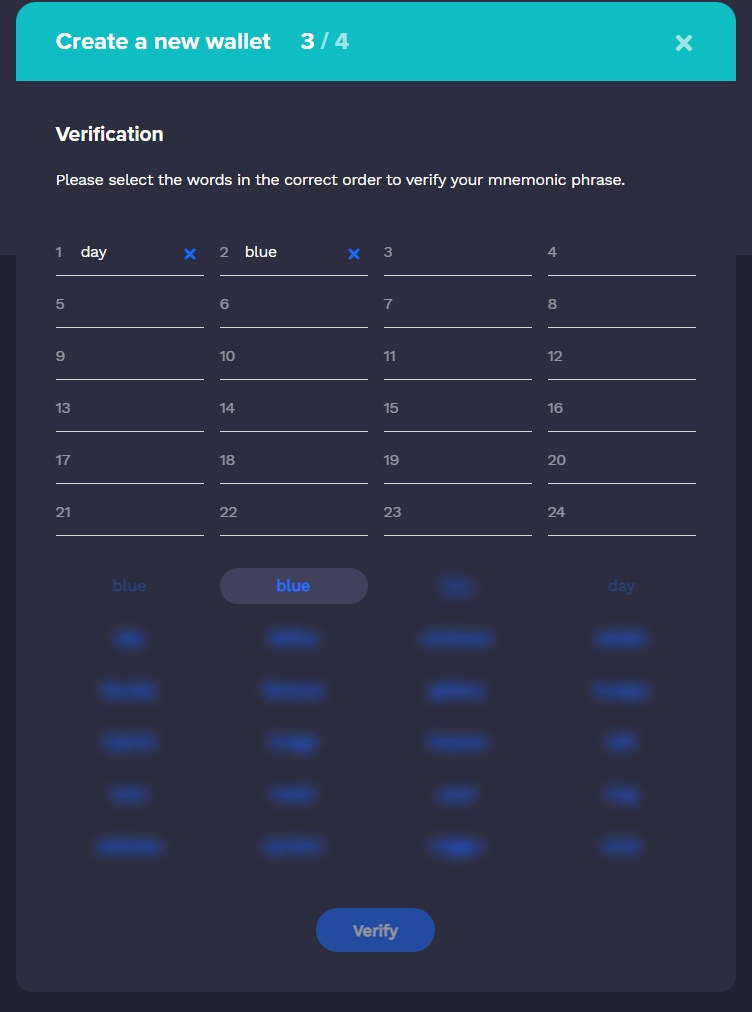
Task: Close the Create a new wallet dialog
Action: click(x=684, y=43)
